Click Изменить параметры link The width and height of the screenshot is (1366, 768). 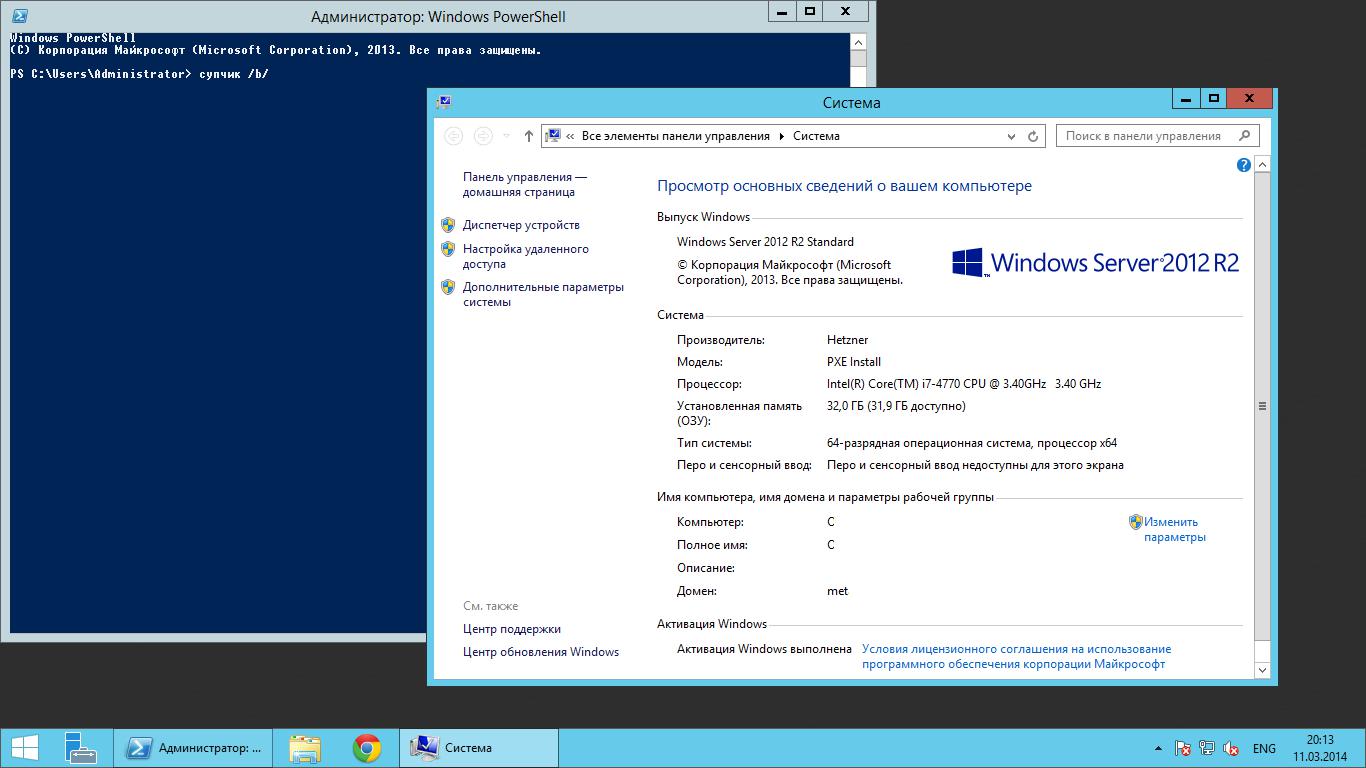click(x=1175, y=529)
